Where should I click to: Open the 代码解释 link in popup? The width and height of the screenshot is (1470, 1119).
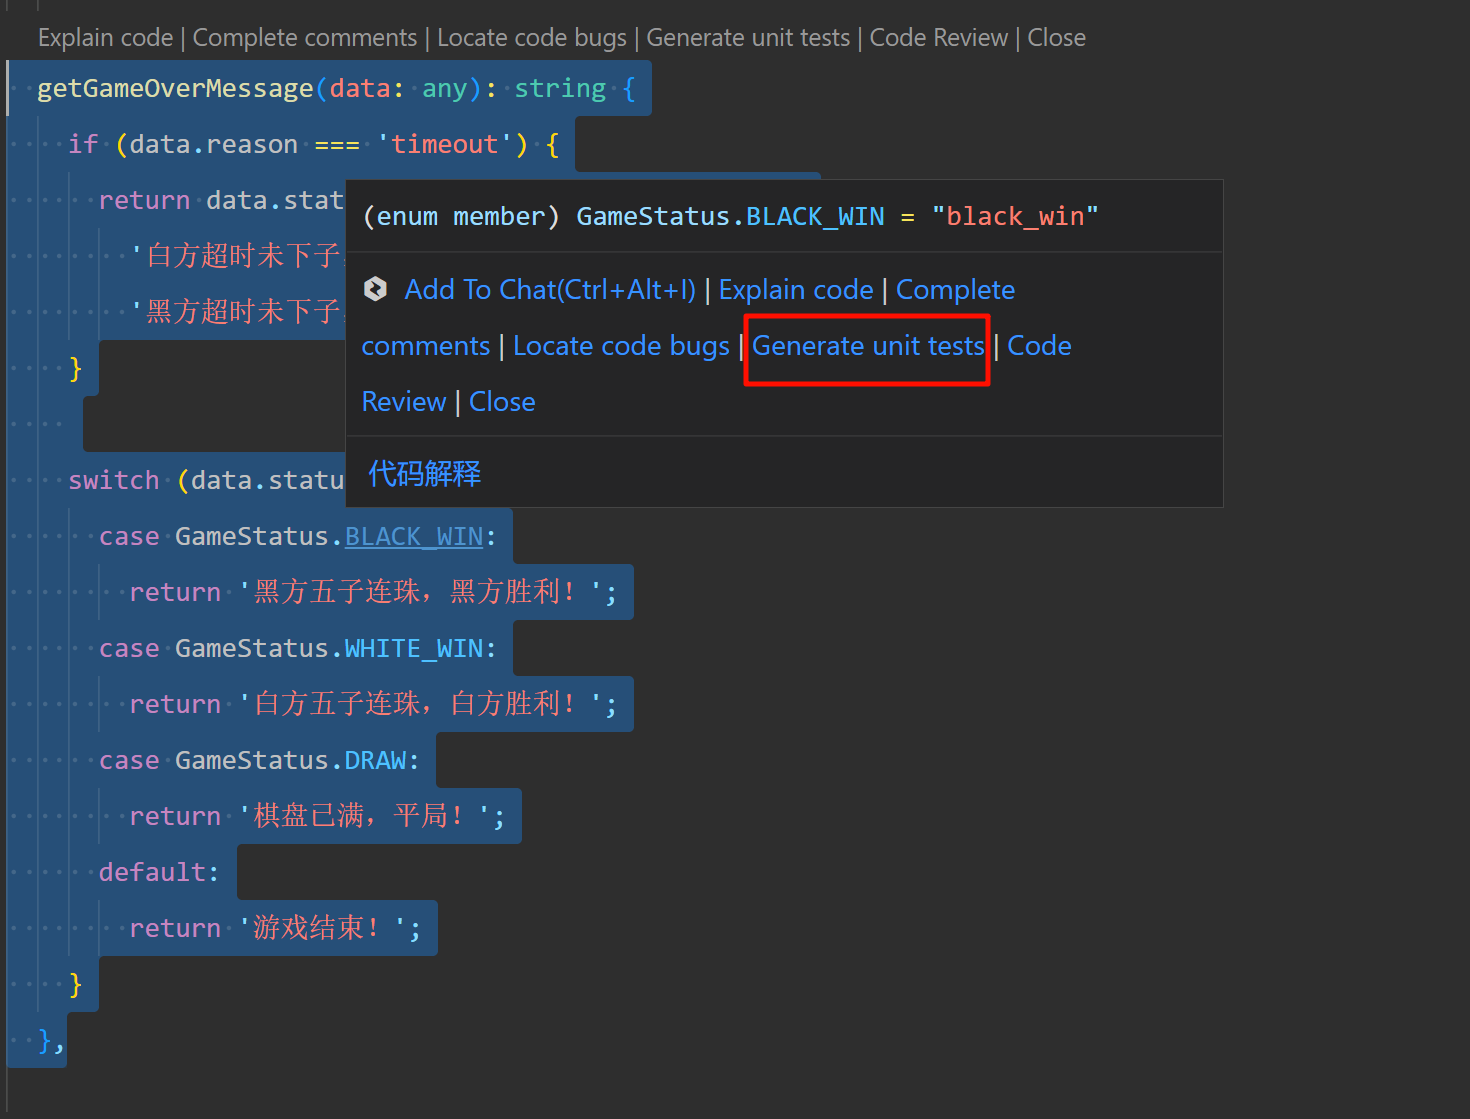click(424, 473)
